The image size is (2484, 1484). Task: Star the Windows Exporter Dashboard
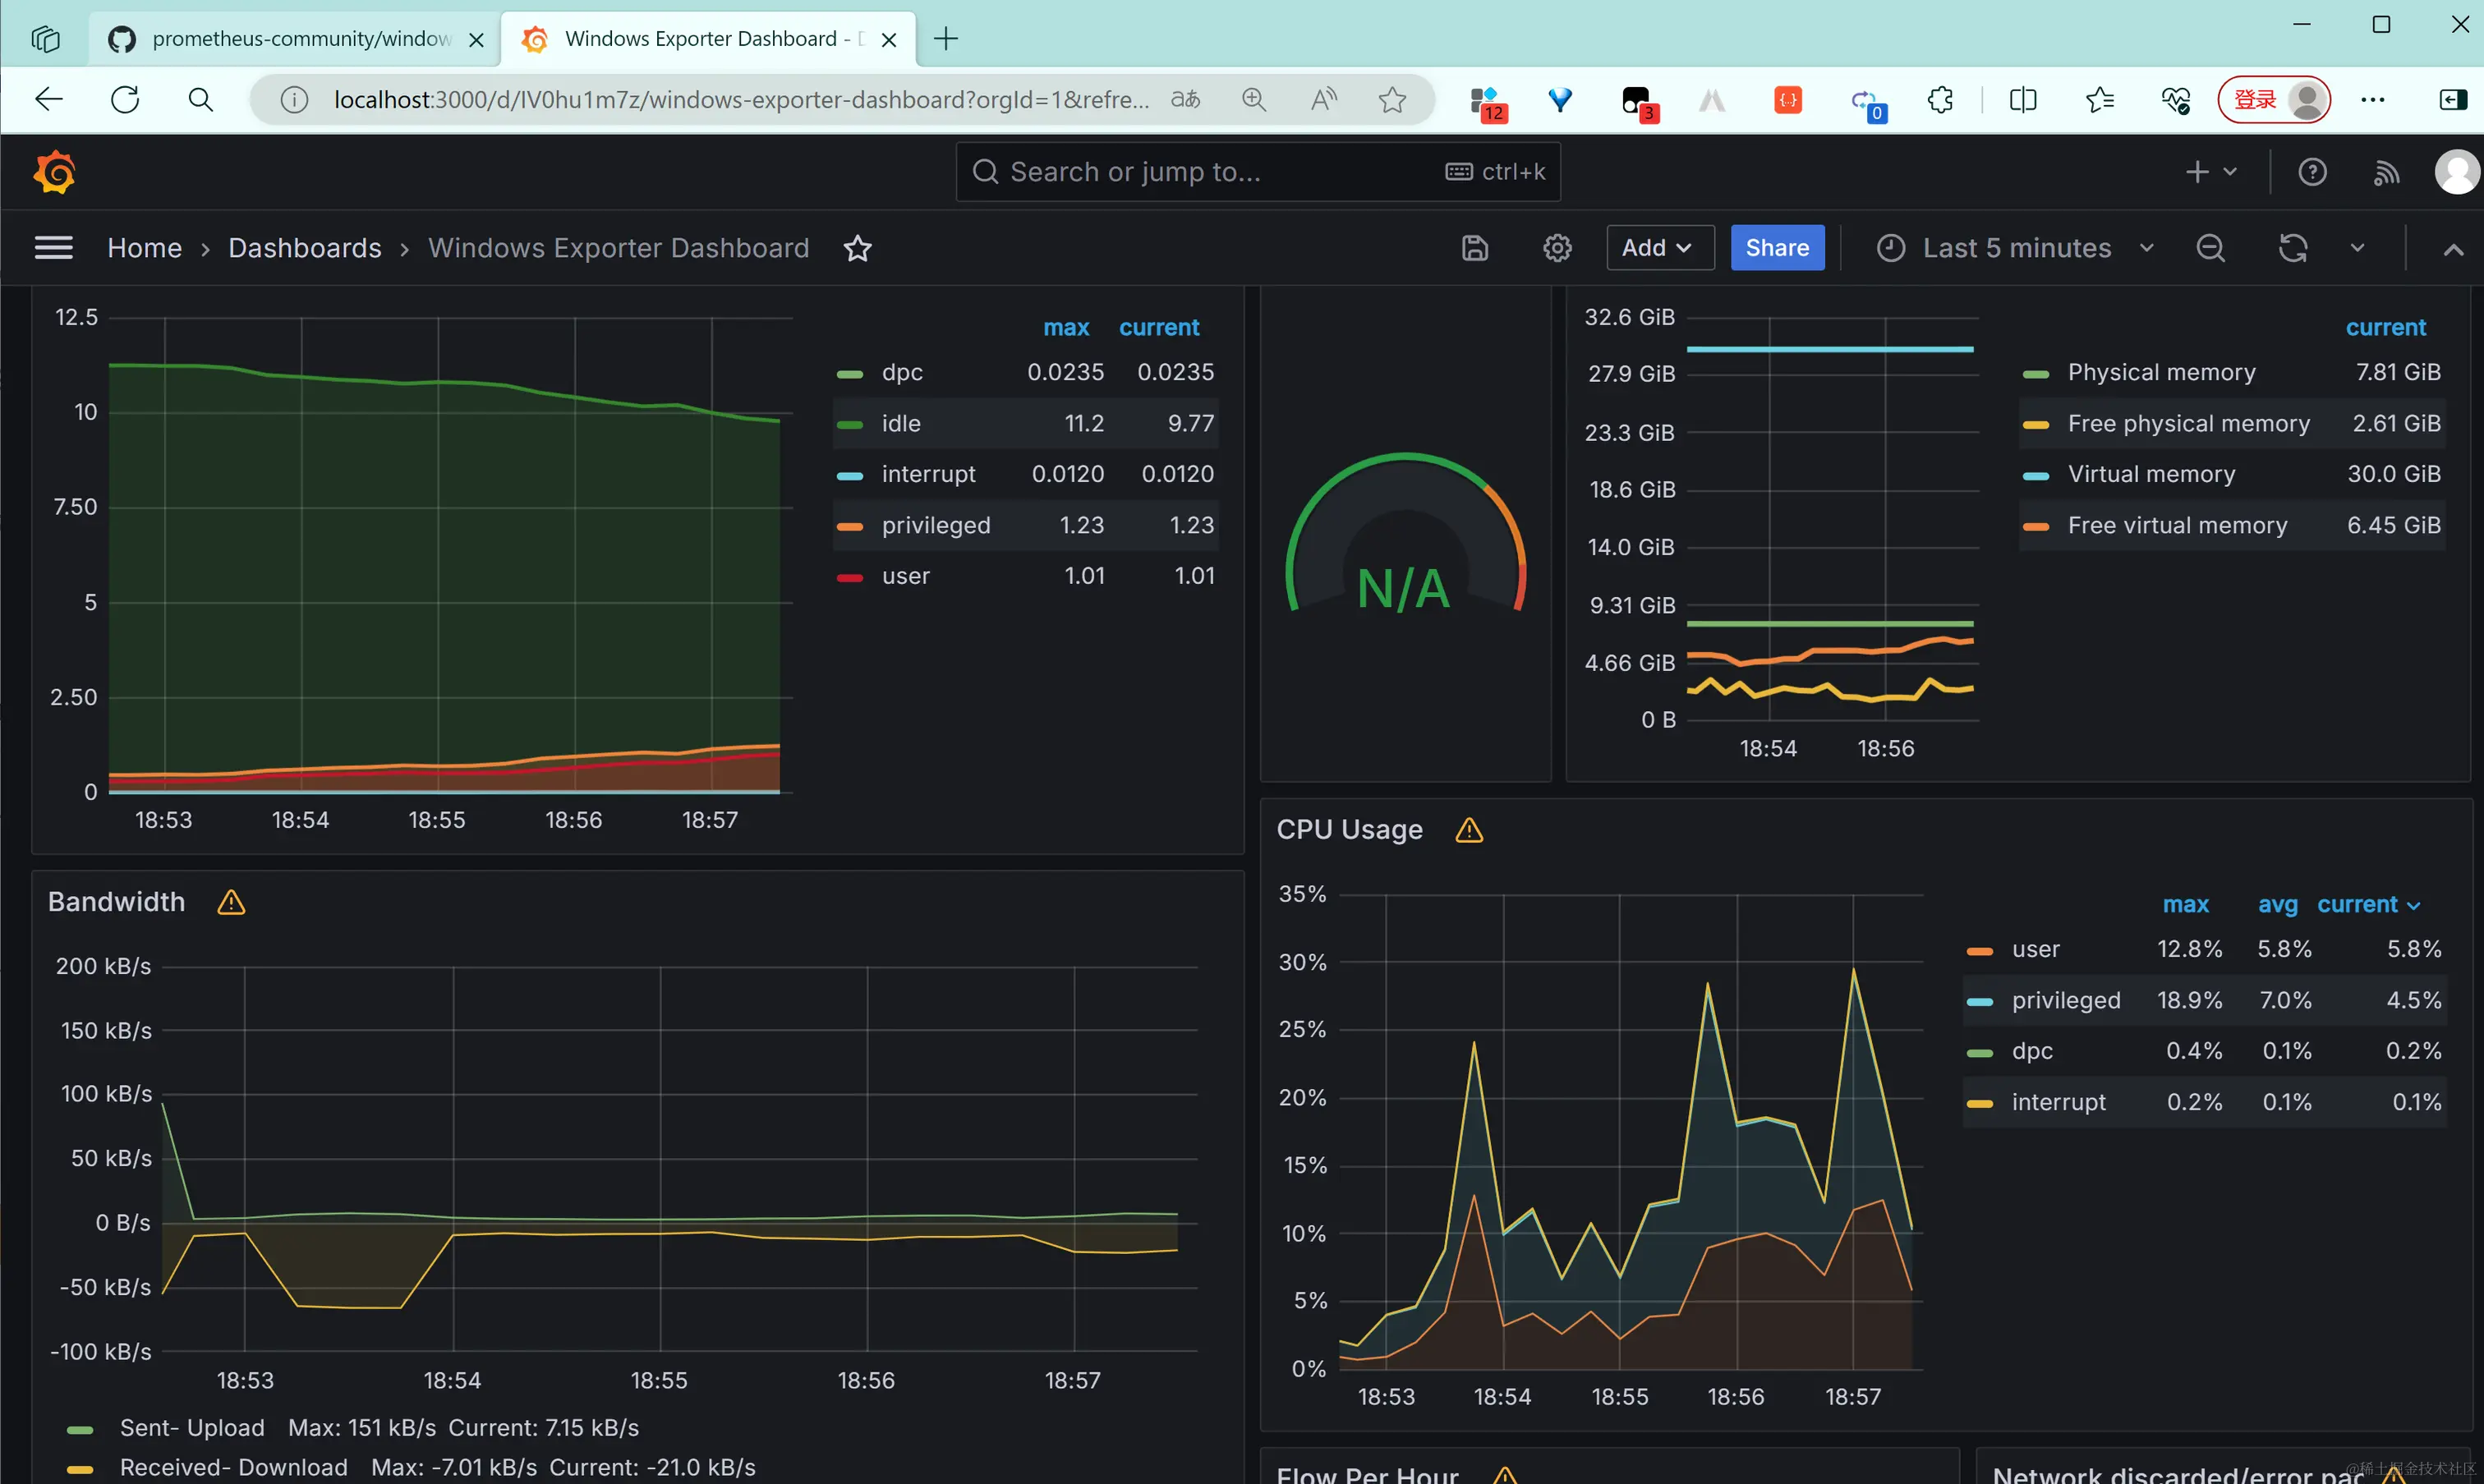click(x=857, y=248)
